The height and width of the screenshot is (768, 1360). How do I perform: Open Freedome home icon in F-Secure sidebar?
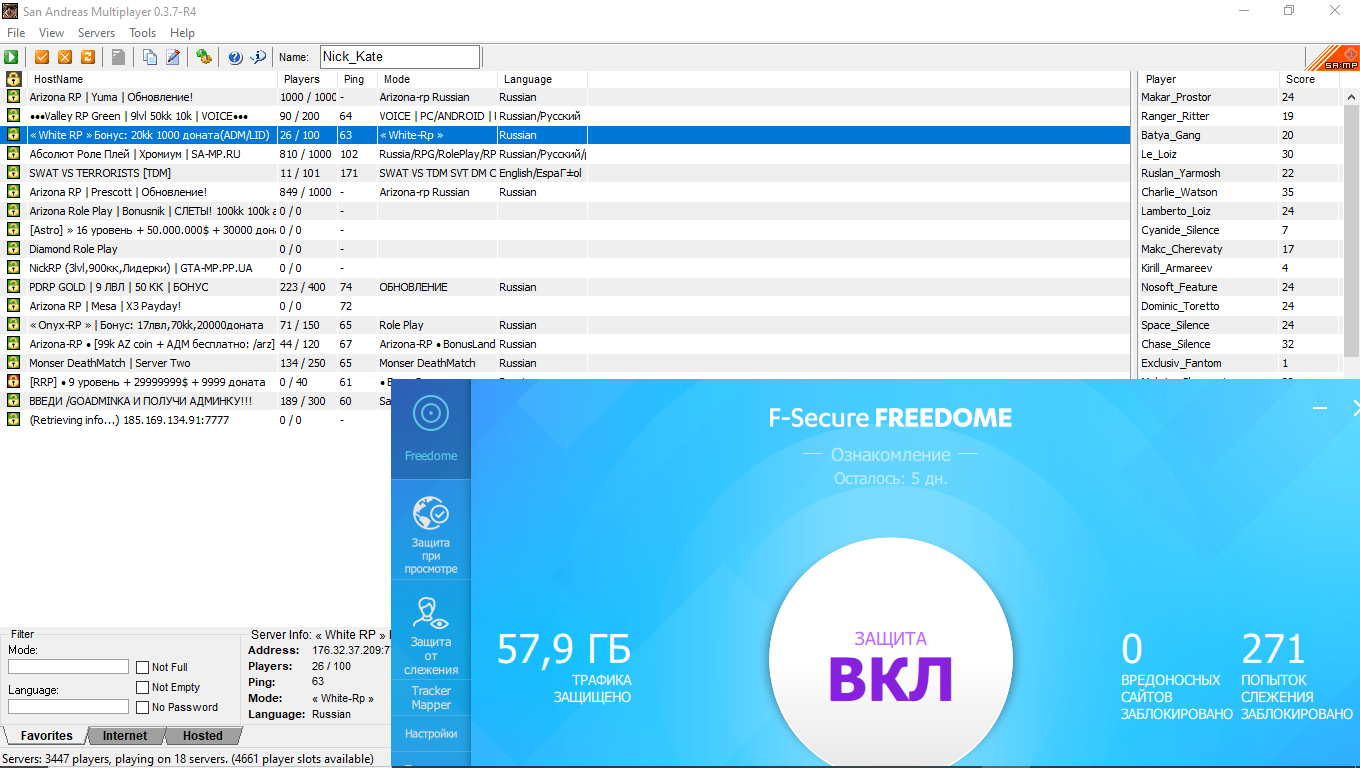pyautogui.click(x=431, y=429)
